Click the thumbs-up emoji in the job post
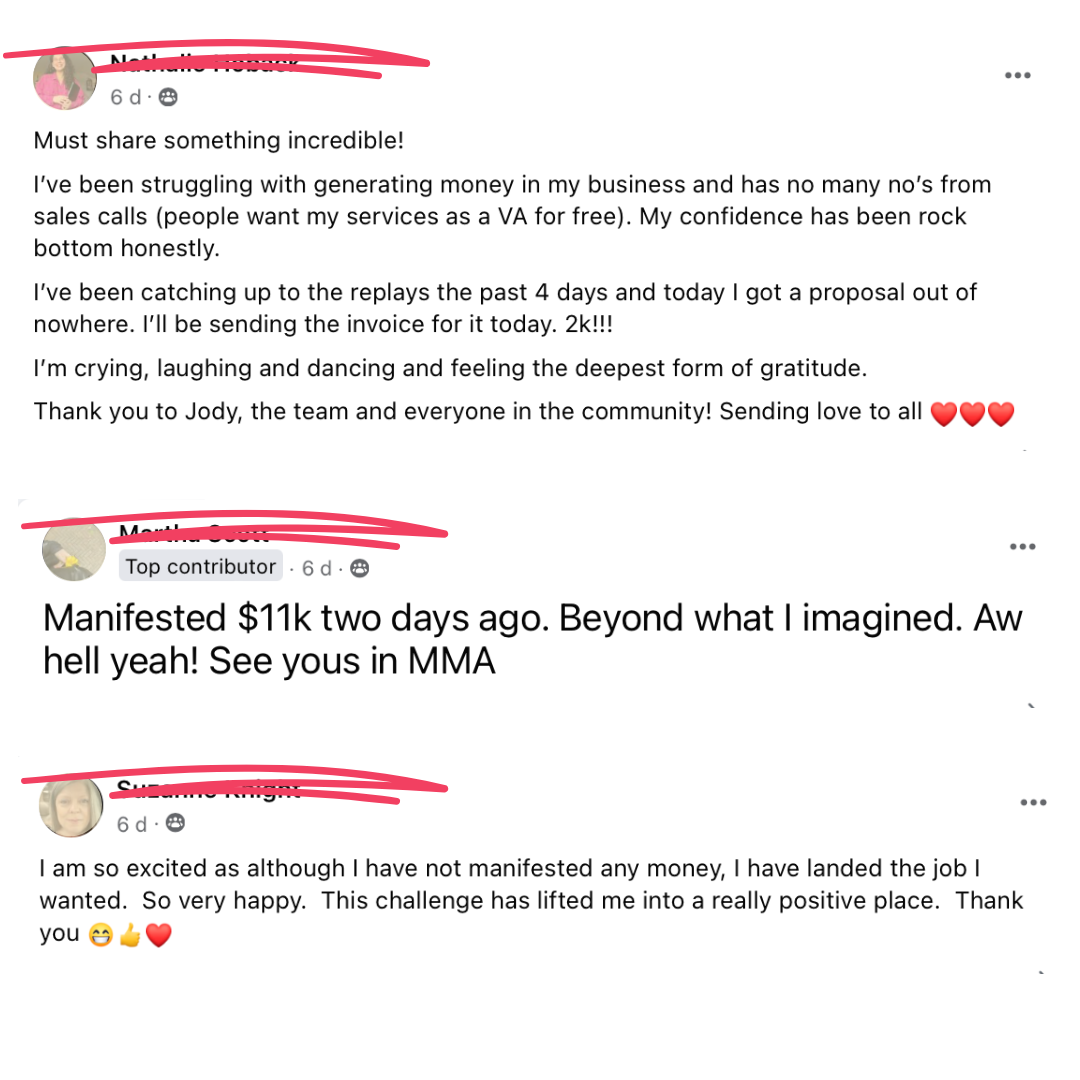 [x=129, y=935]
